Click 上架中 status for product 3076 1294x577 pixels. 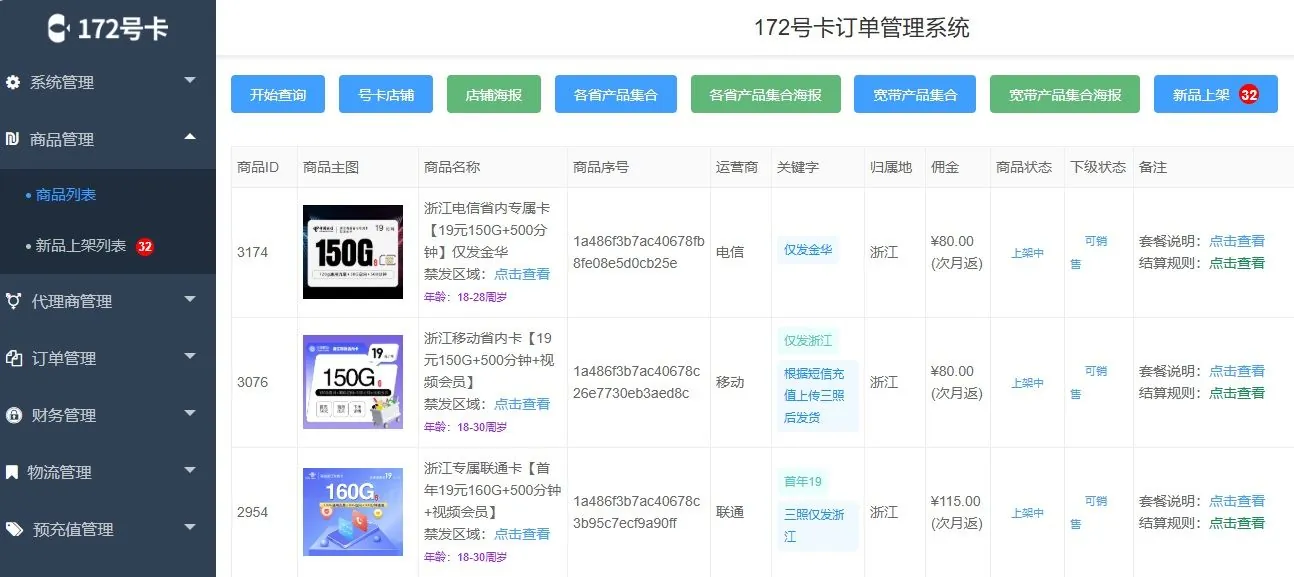pyautogui.click(x=1027, y=383)
